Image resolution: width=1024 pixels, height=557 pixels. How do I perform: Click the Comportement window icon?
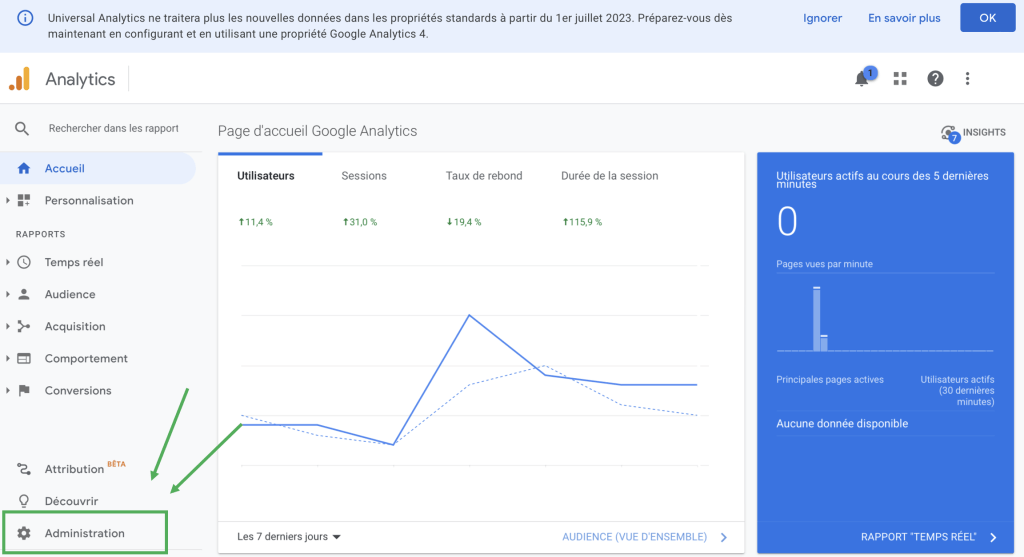(24, 358)
